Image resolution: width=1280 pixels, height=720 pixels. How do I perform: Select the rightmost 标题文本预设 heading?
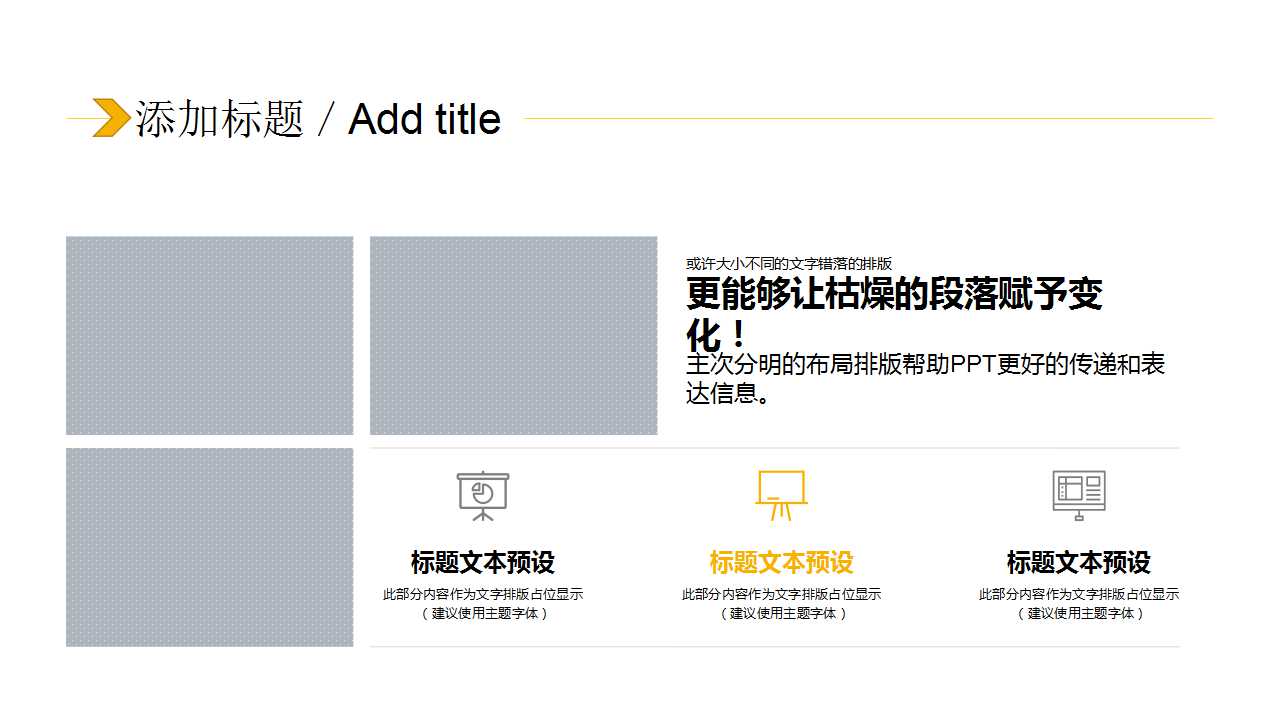point(1078,562)
